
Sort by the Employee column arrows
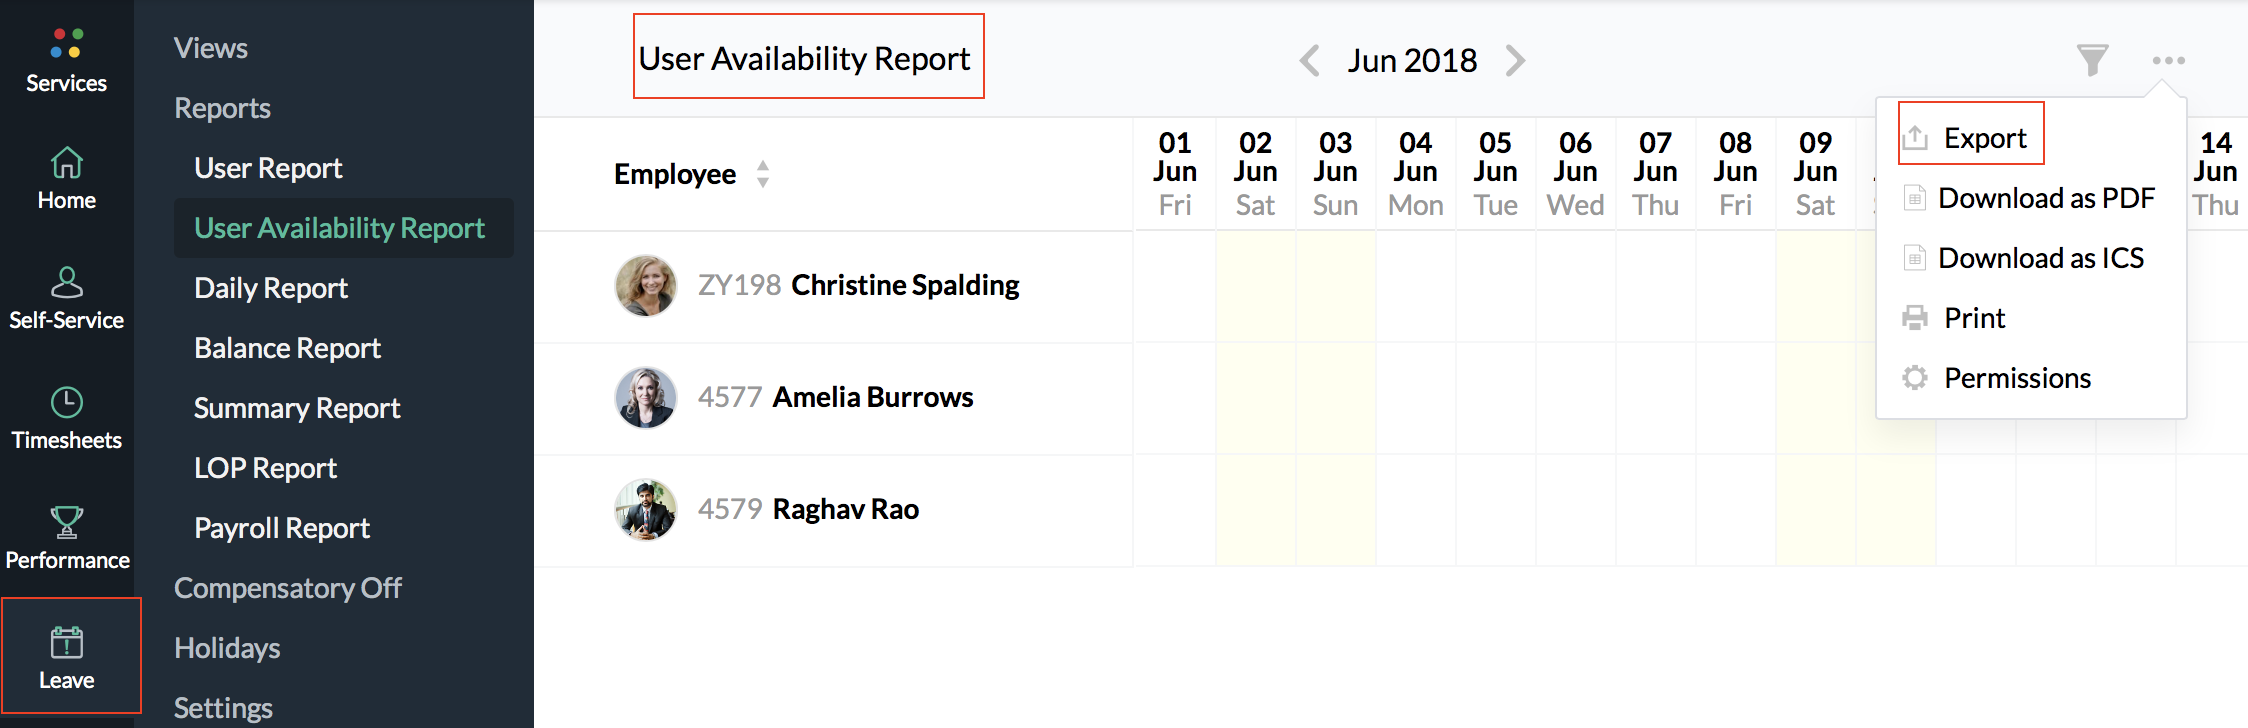pyautogui.click(x=763, y=174)
